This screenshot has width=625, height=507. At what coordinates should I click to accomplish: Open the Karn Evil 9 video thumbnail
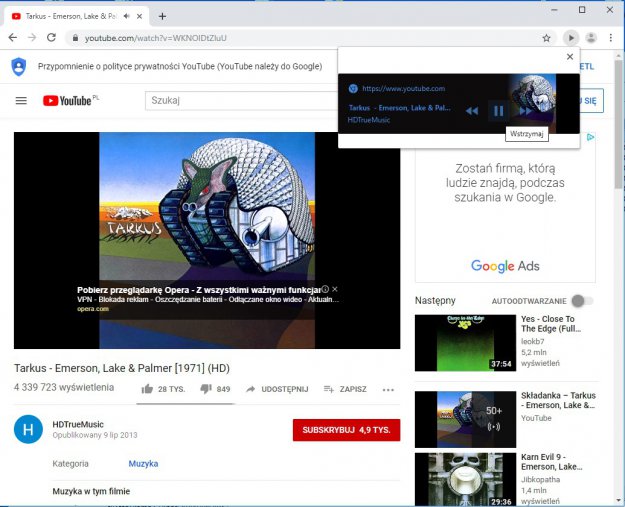pyautogui.click(x=465, y=480)
